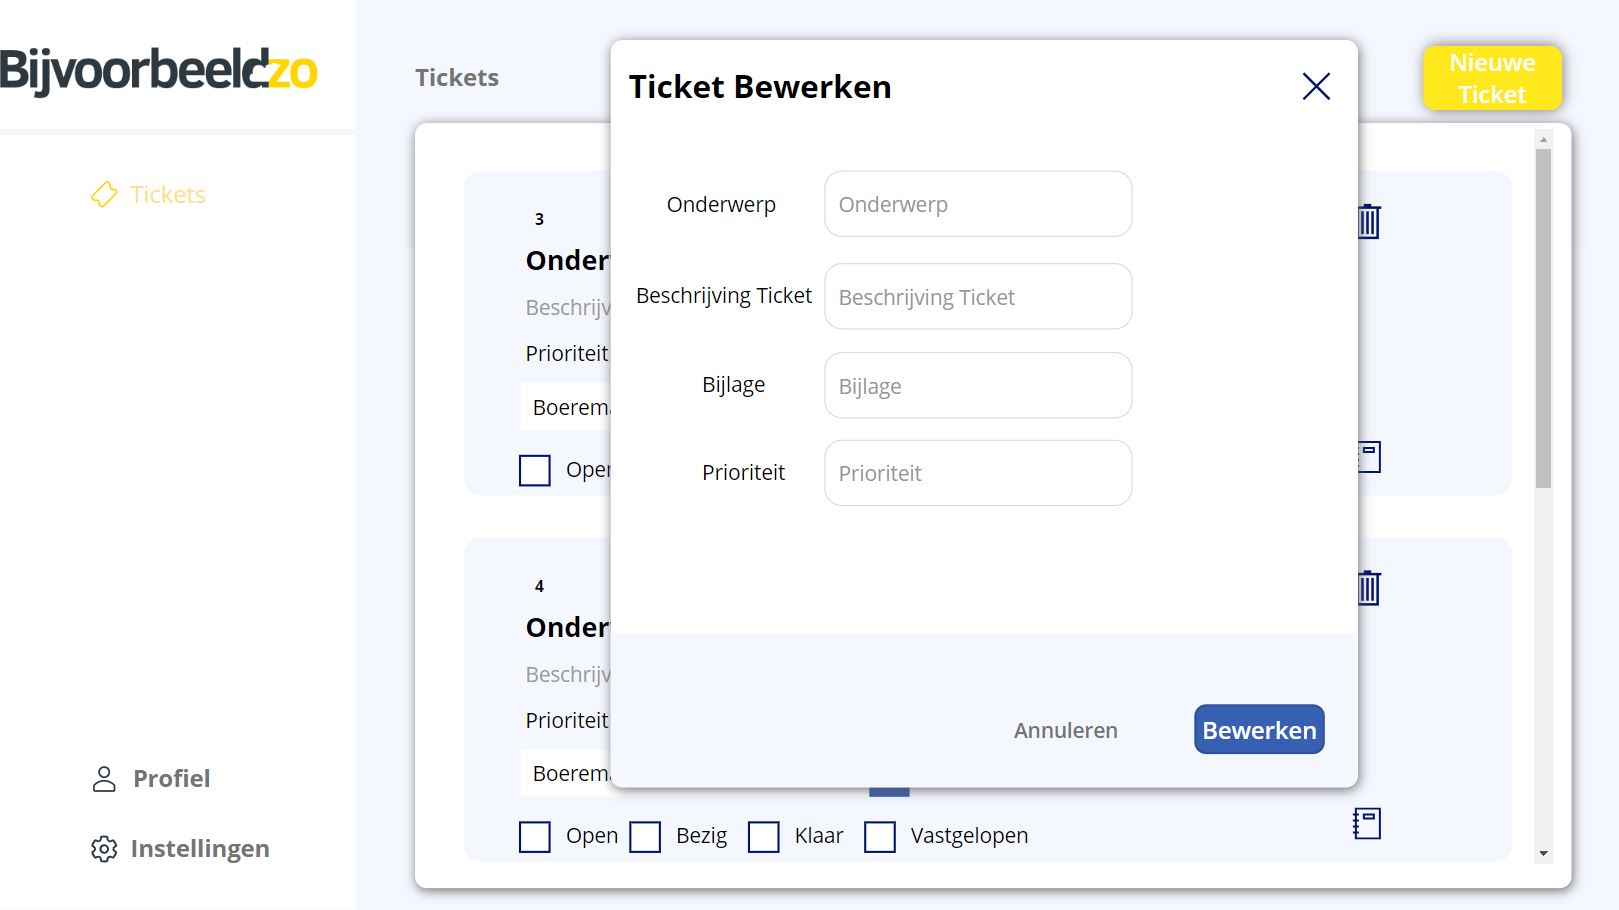Click the Bewerken button

pyautogui.click(x=1259, y=730)
